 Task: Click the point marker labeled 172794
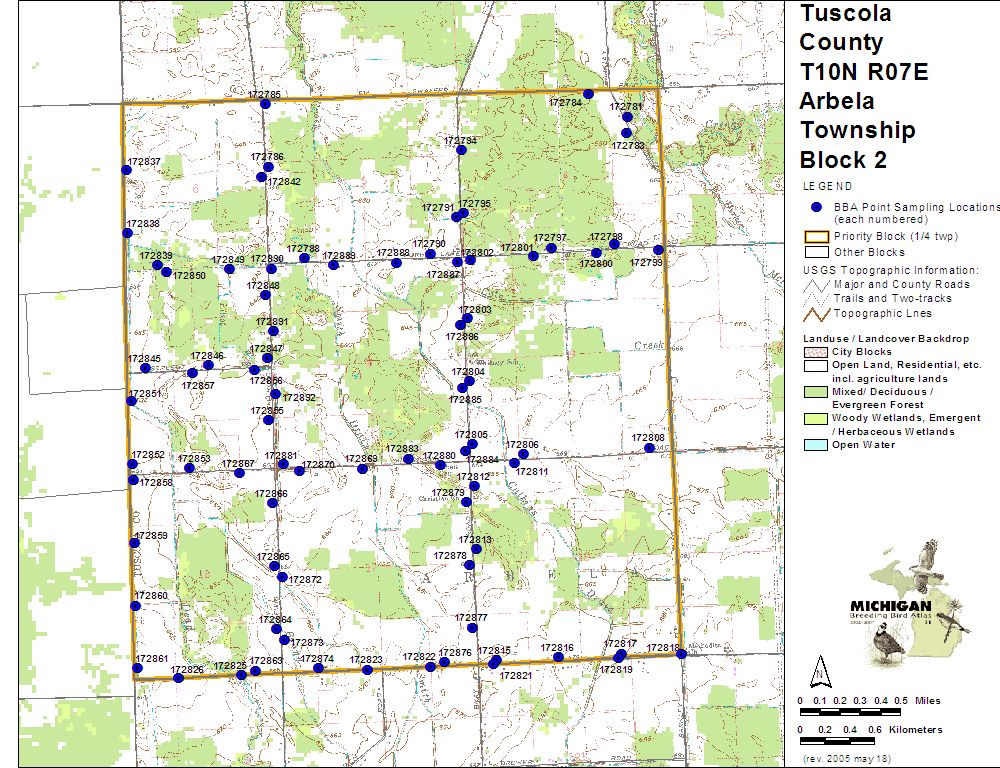click(461, 150)
